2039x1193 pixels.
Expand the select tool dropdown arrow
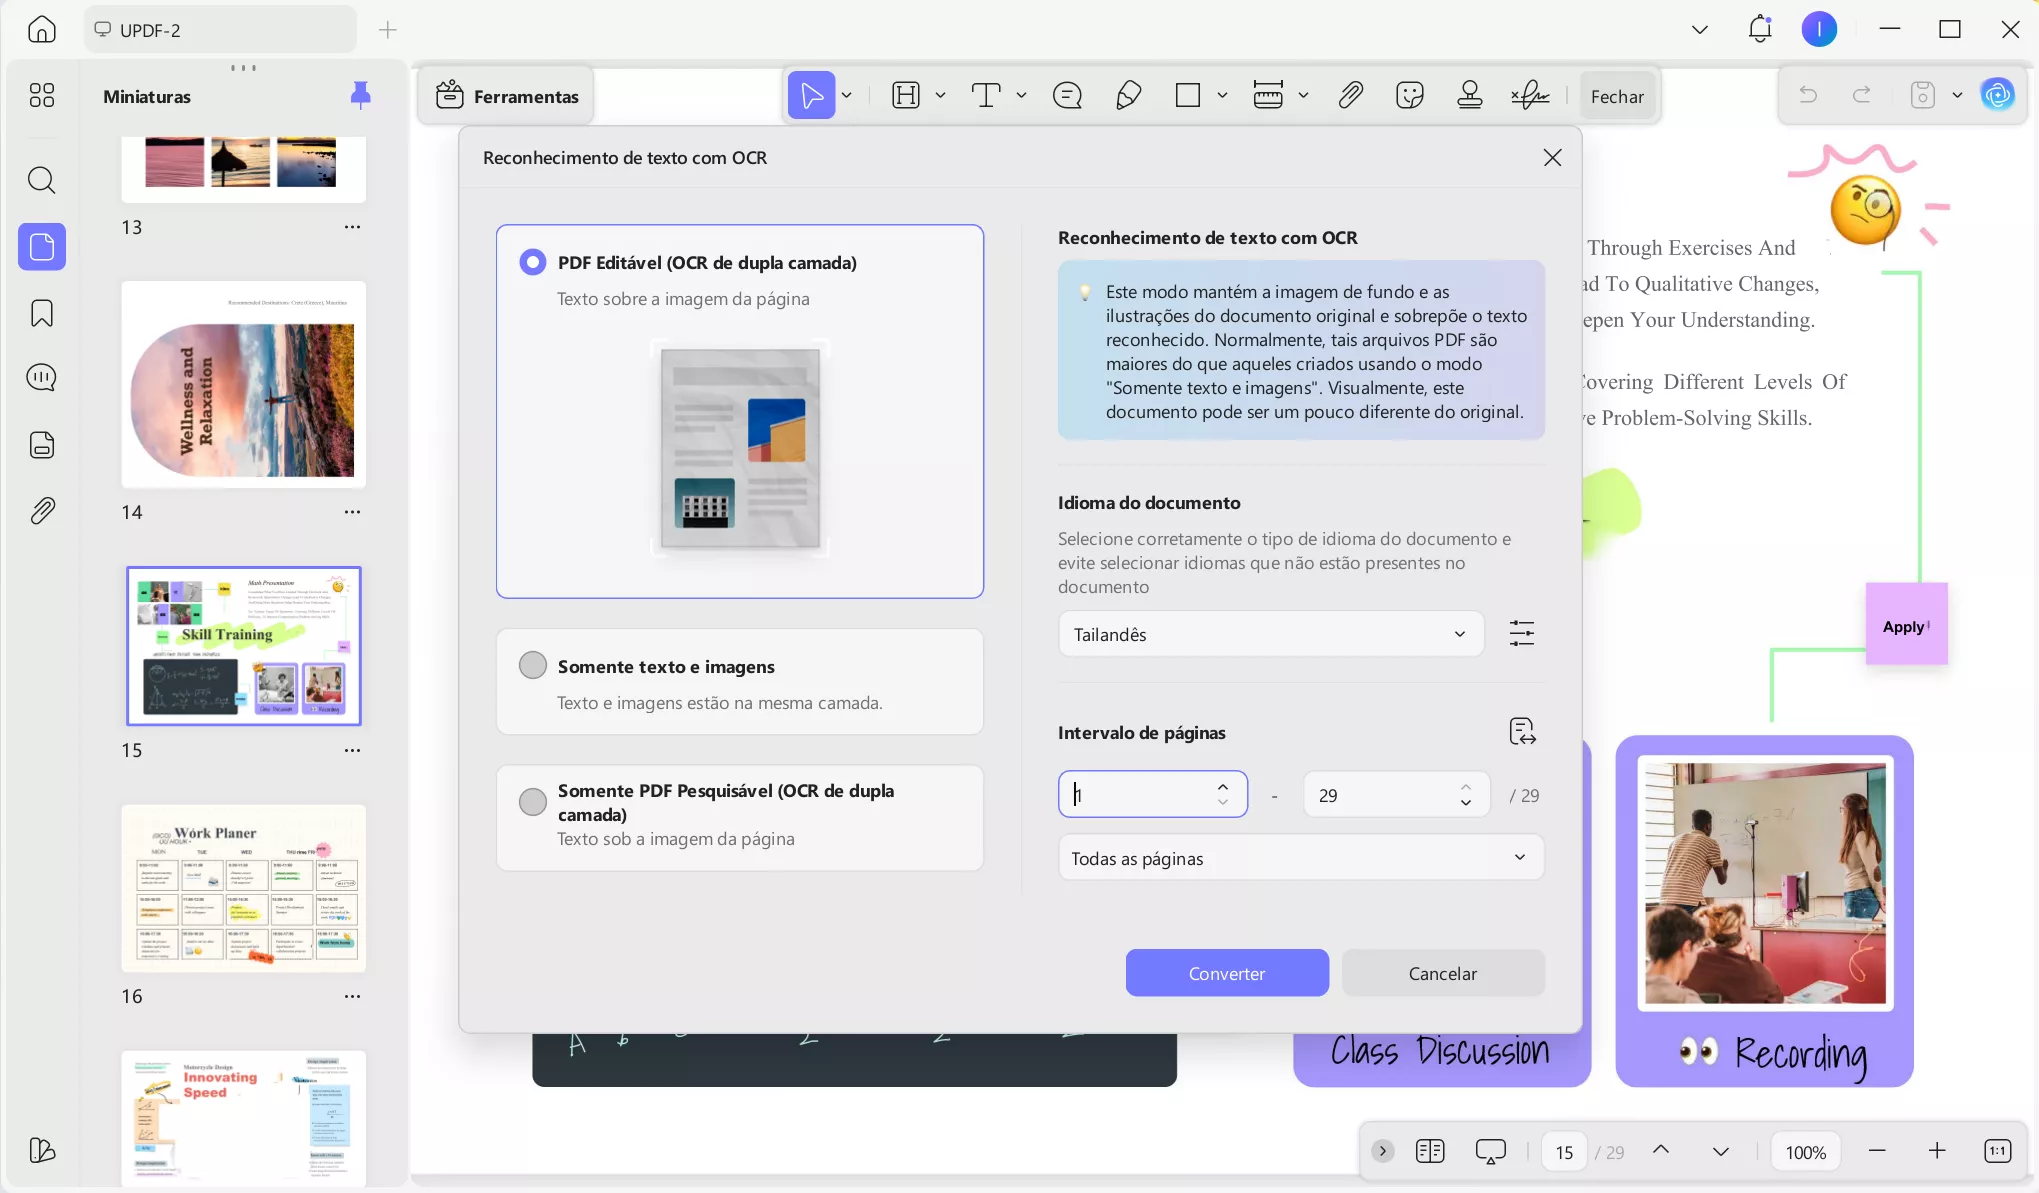point(846,95)
